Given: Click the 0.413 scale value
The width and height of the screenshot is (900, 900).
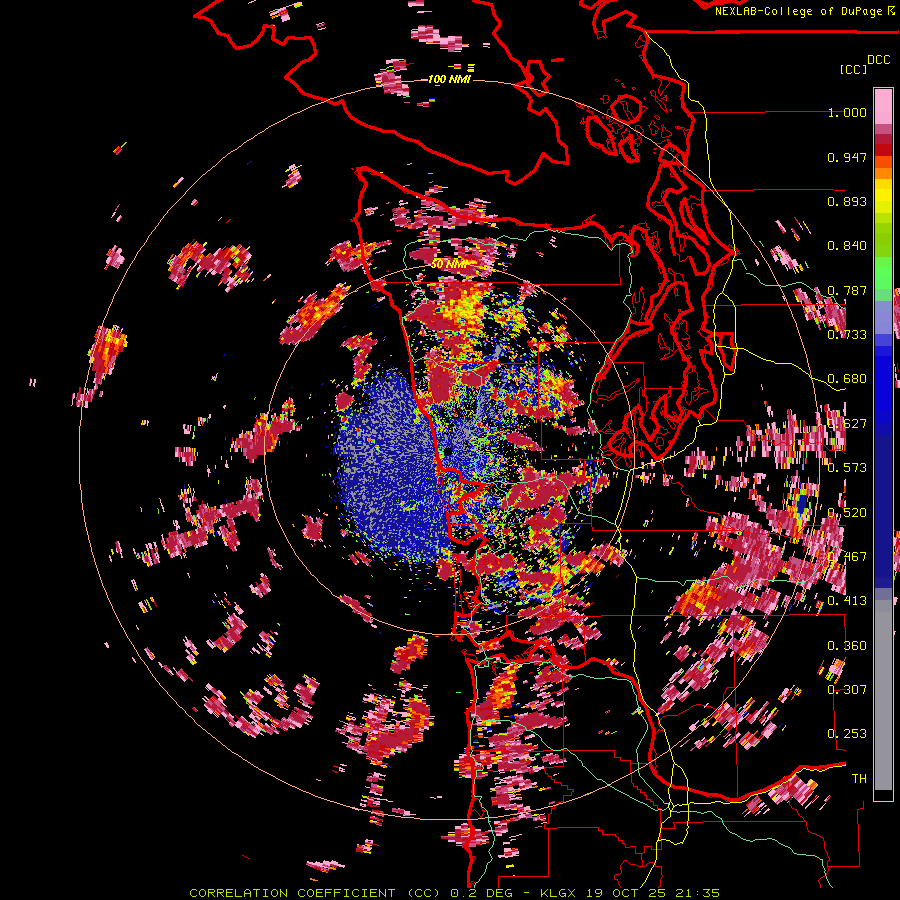Looking at the screenshot, I should coord(847,601).
